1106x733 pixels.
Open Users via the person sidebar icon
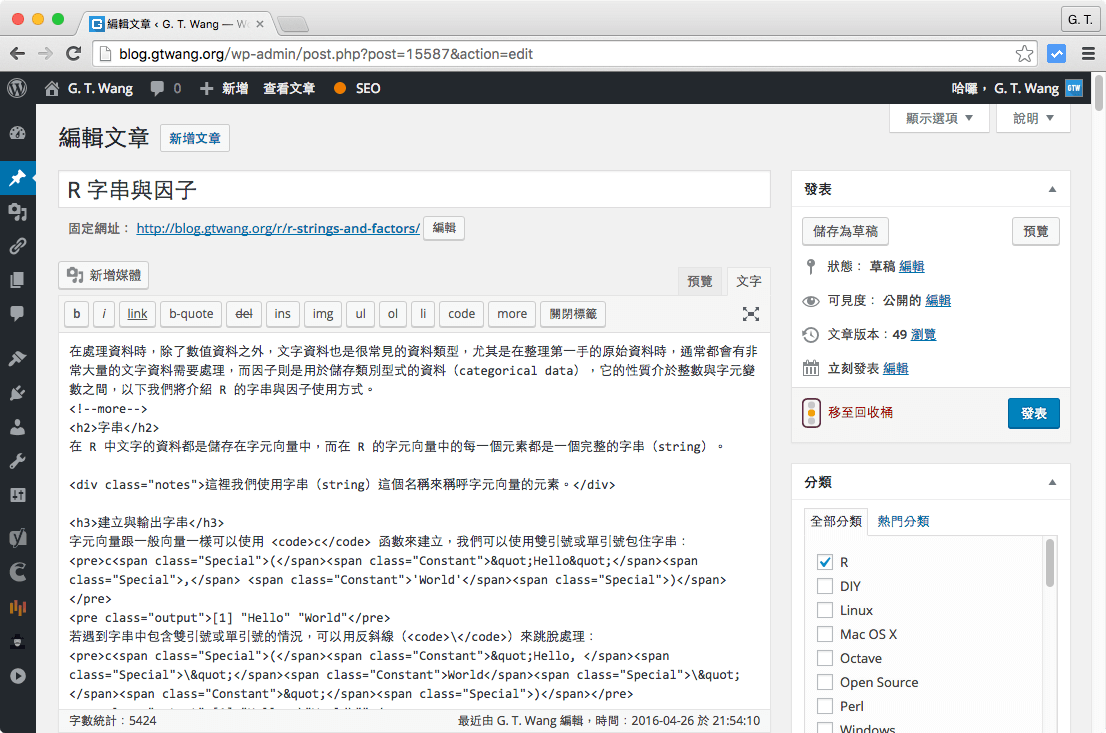click(x=17, y=427)
